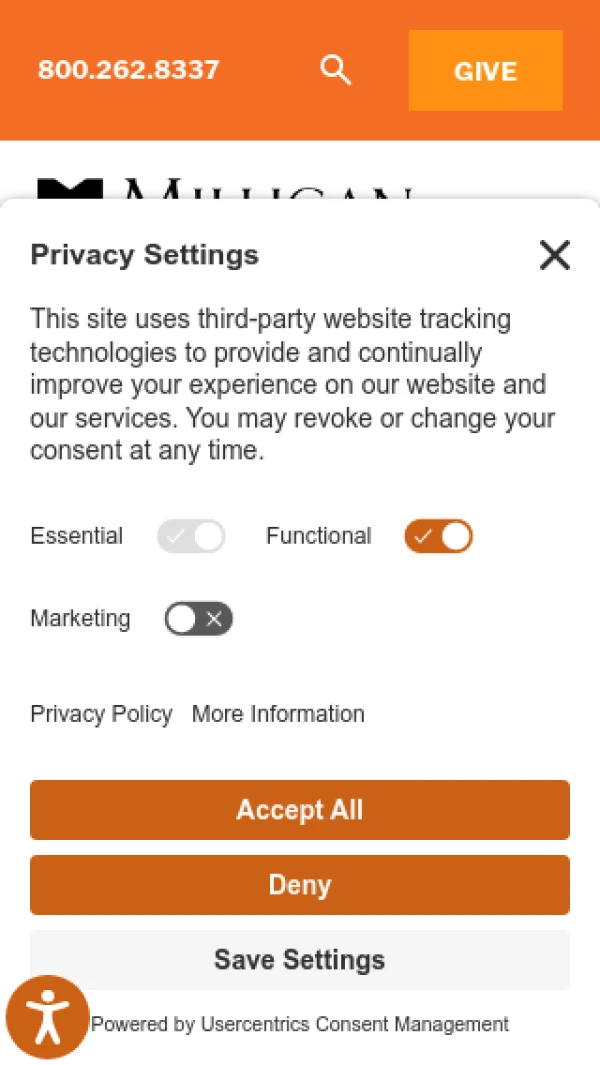Click the white accessibility figure icon

pyautogui.click(x=47, y=1016)
